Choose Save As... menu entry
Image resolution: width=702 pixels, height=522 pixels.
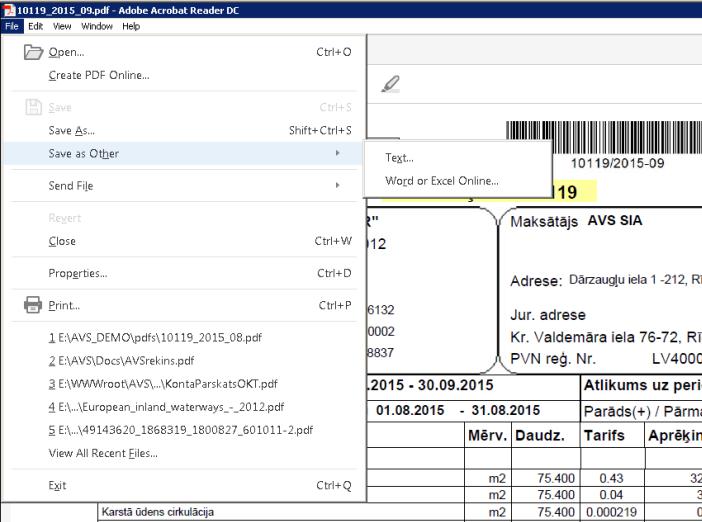pos(184,130)
